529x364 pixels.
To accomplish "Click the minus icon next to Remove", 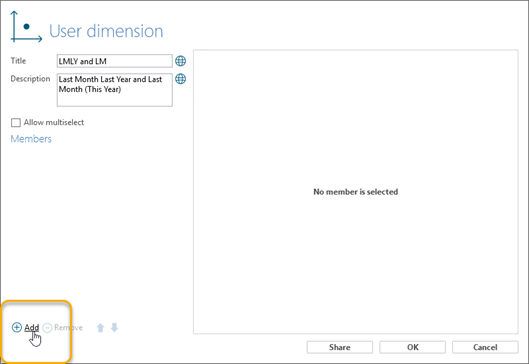I will 47,328.
